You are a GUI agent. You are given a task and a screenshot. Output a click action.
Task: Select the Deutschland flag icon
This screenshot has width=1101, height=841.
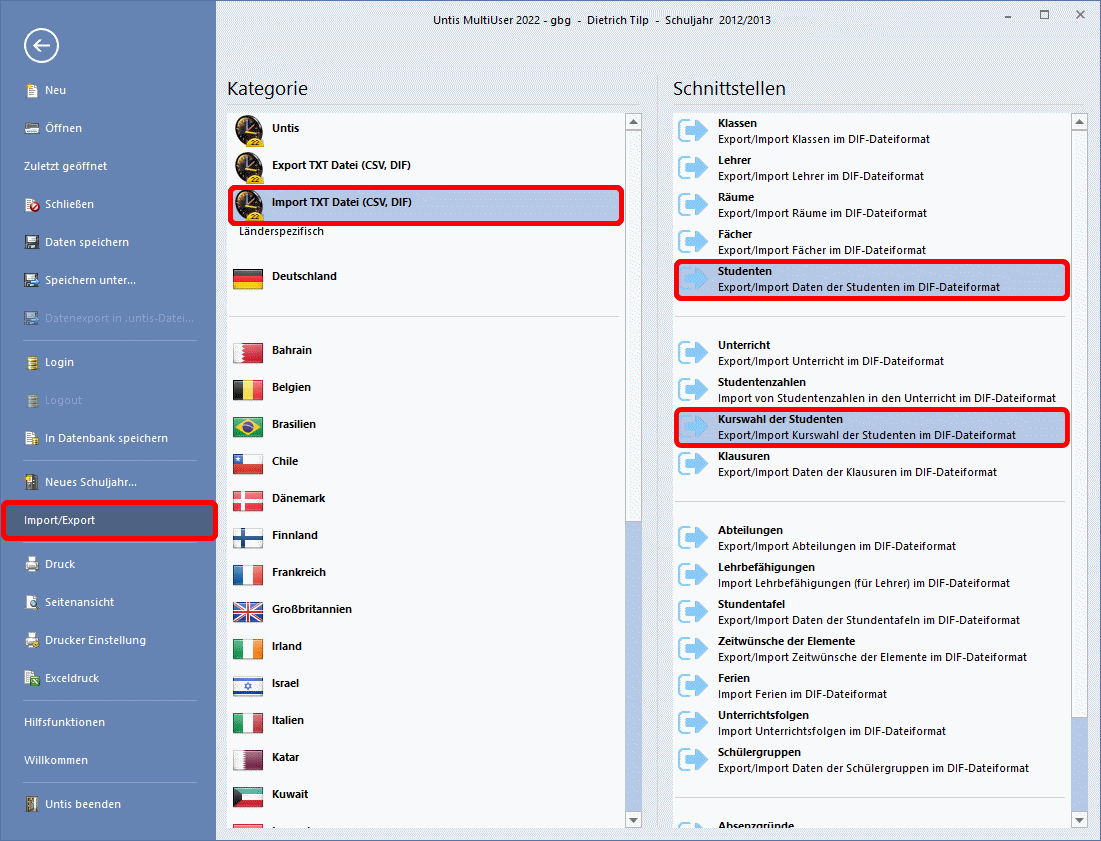[248, 277]
